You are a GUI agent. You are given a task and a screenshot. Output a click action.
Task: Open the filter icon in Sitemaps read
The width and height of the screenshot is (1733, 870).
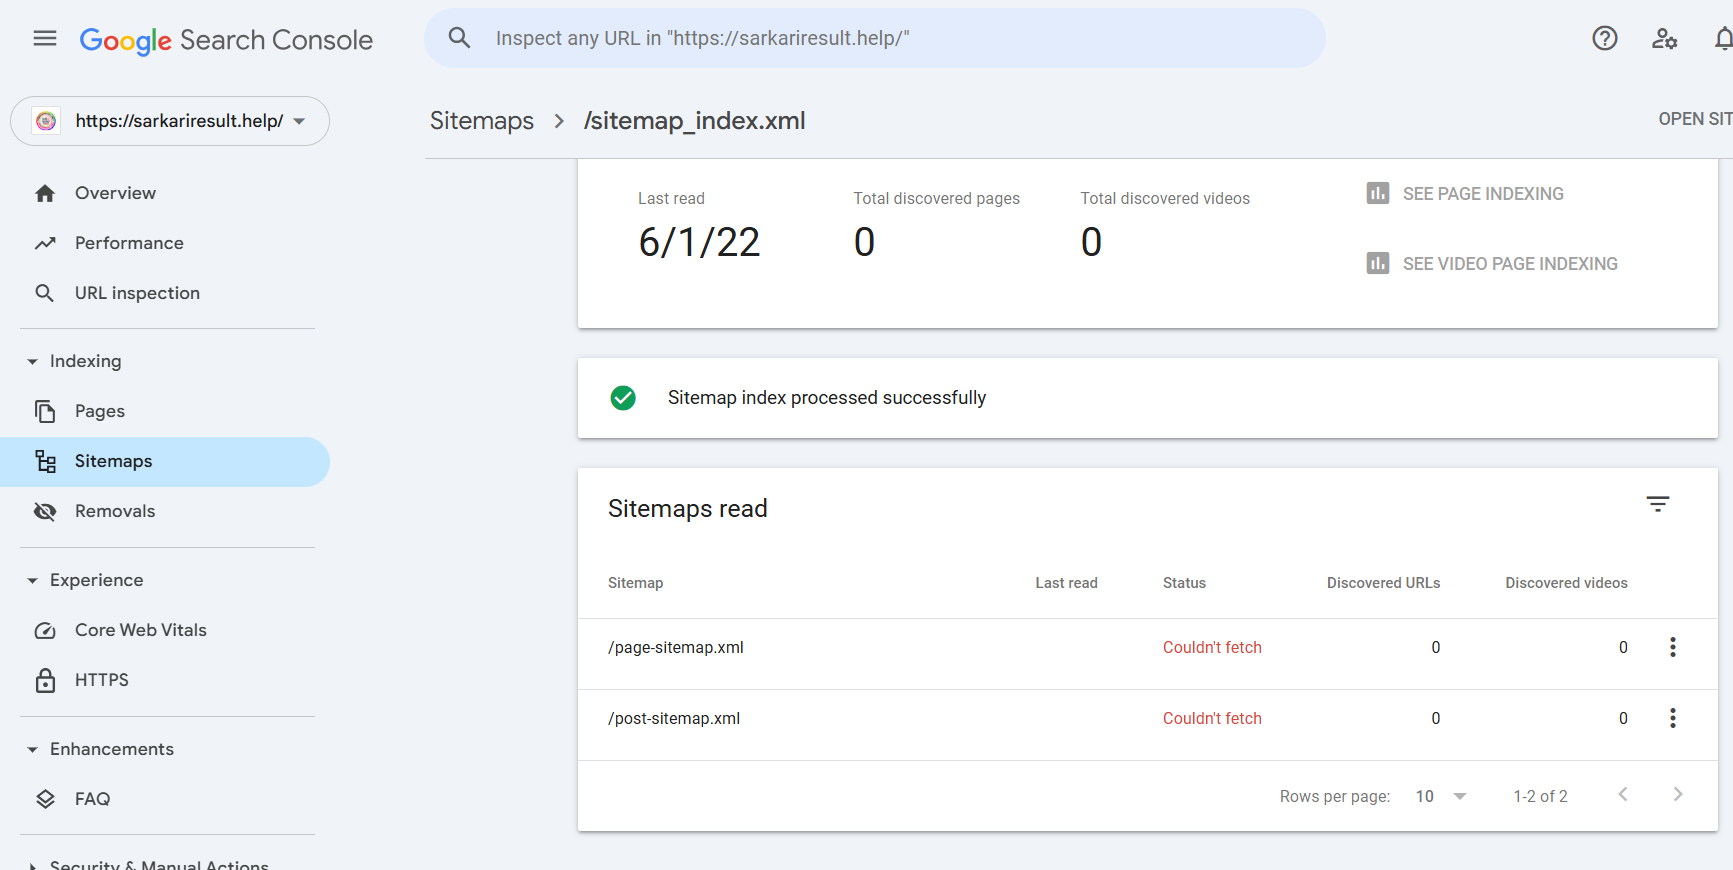point(1657,504)
